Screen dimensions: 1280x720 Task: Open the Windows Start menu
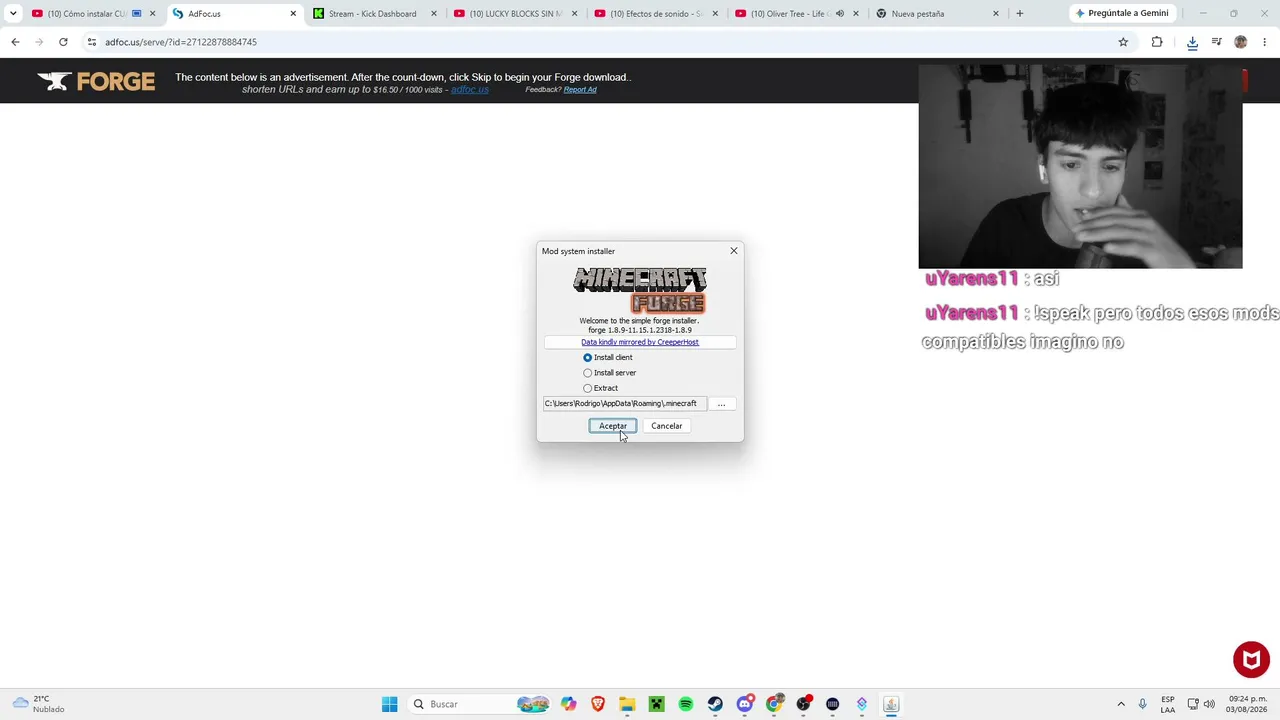pos(389,704)
